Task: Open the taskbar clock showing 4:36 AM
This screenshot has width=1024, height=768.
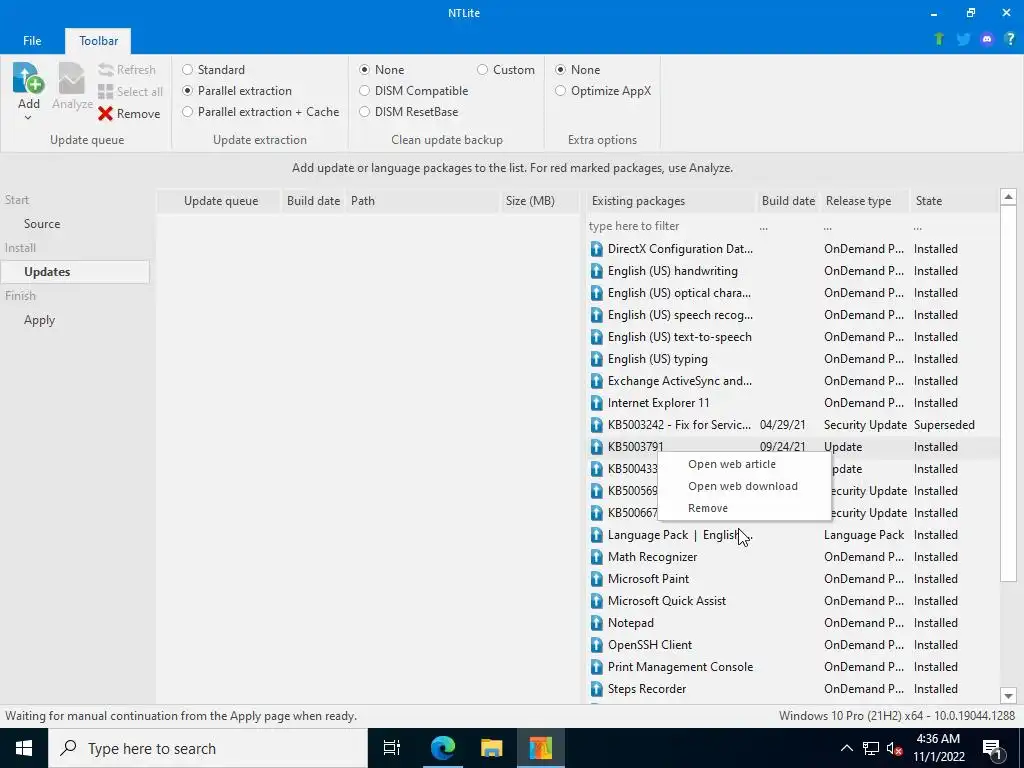Action: (938, 748)
